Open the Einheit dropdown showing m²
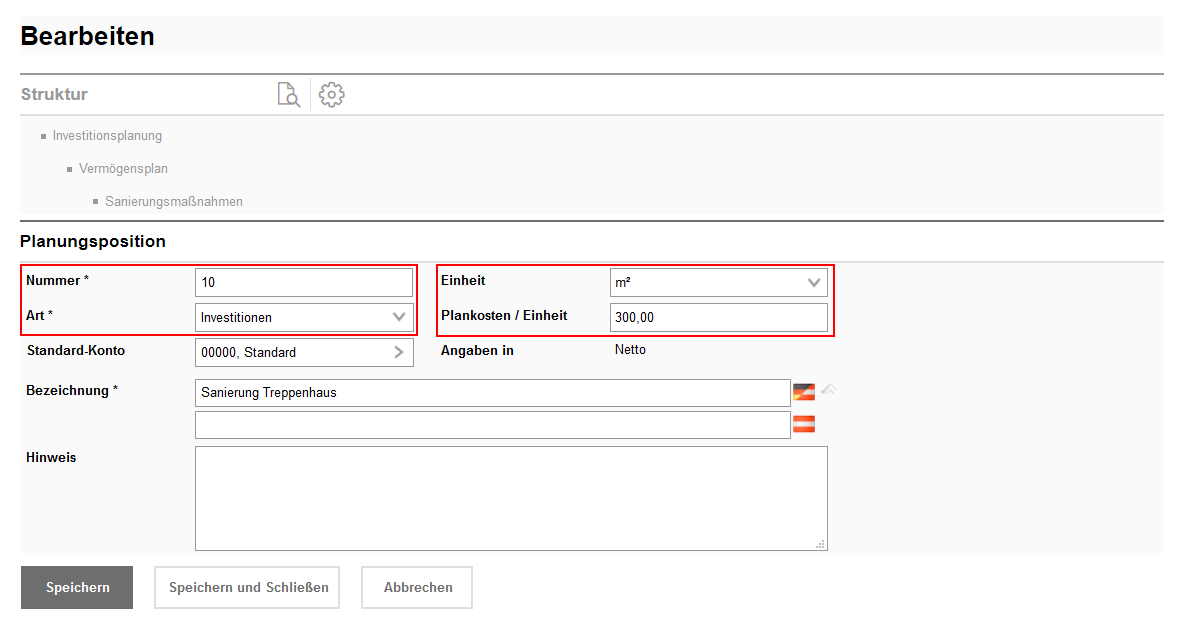 (x=718, y=282)
